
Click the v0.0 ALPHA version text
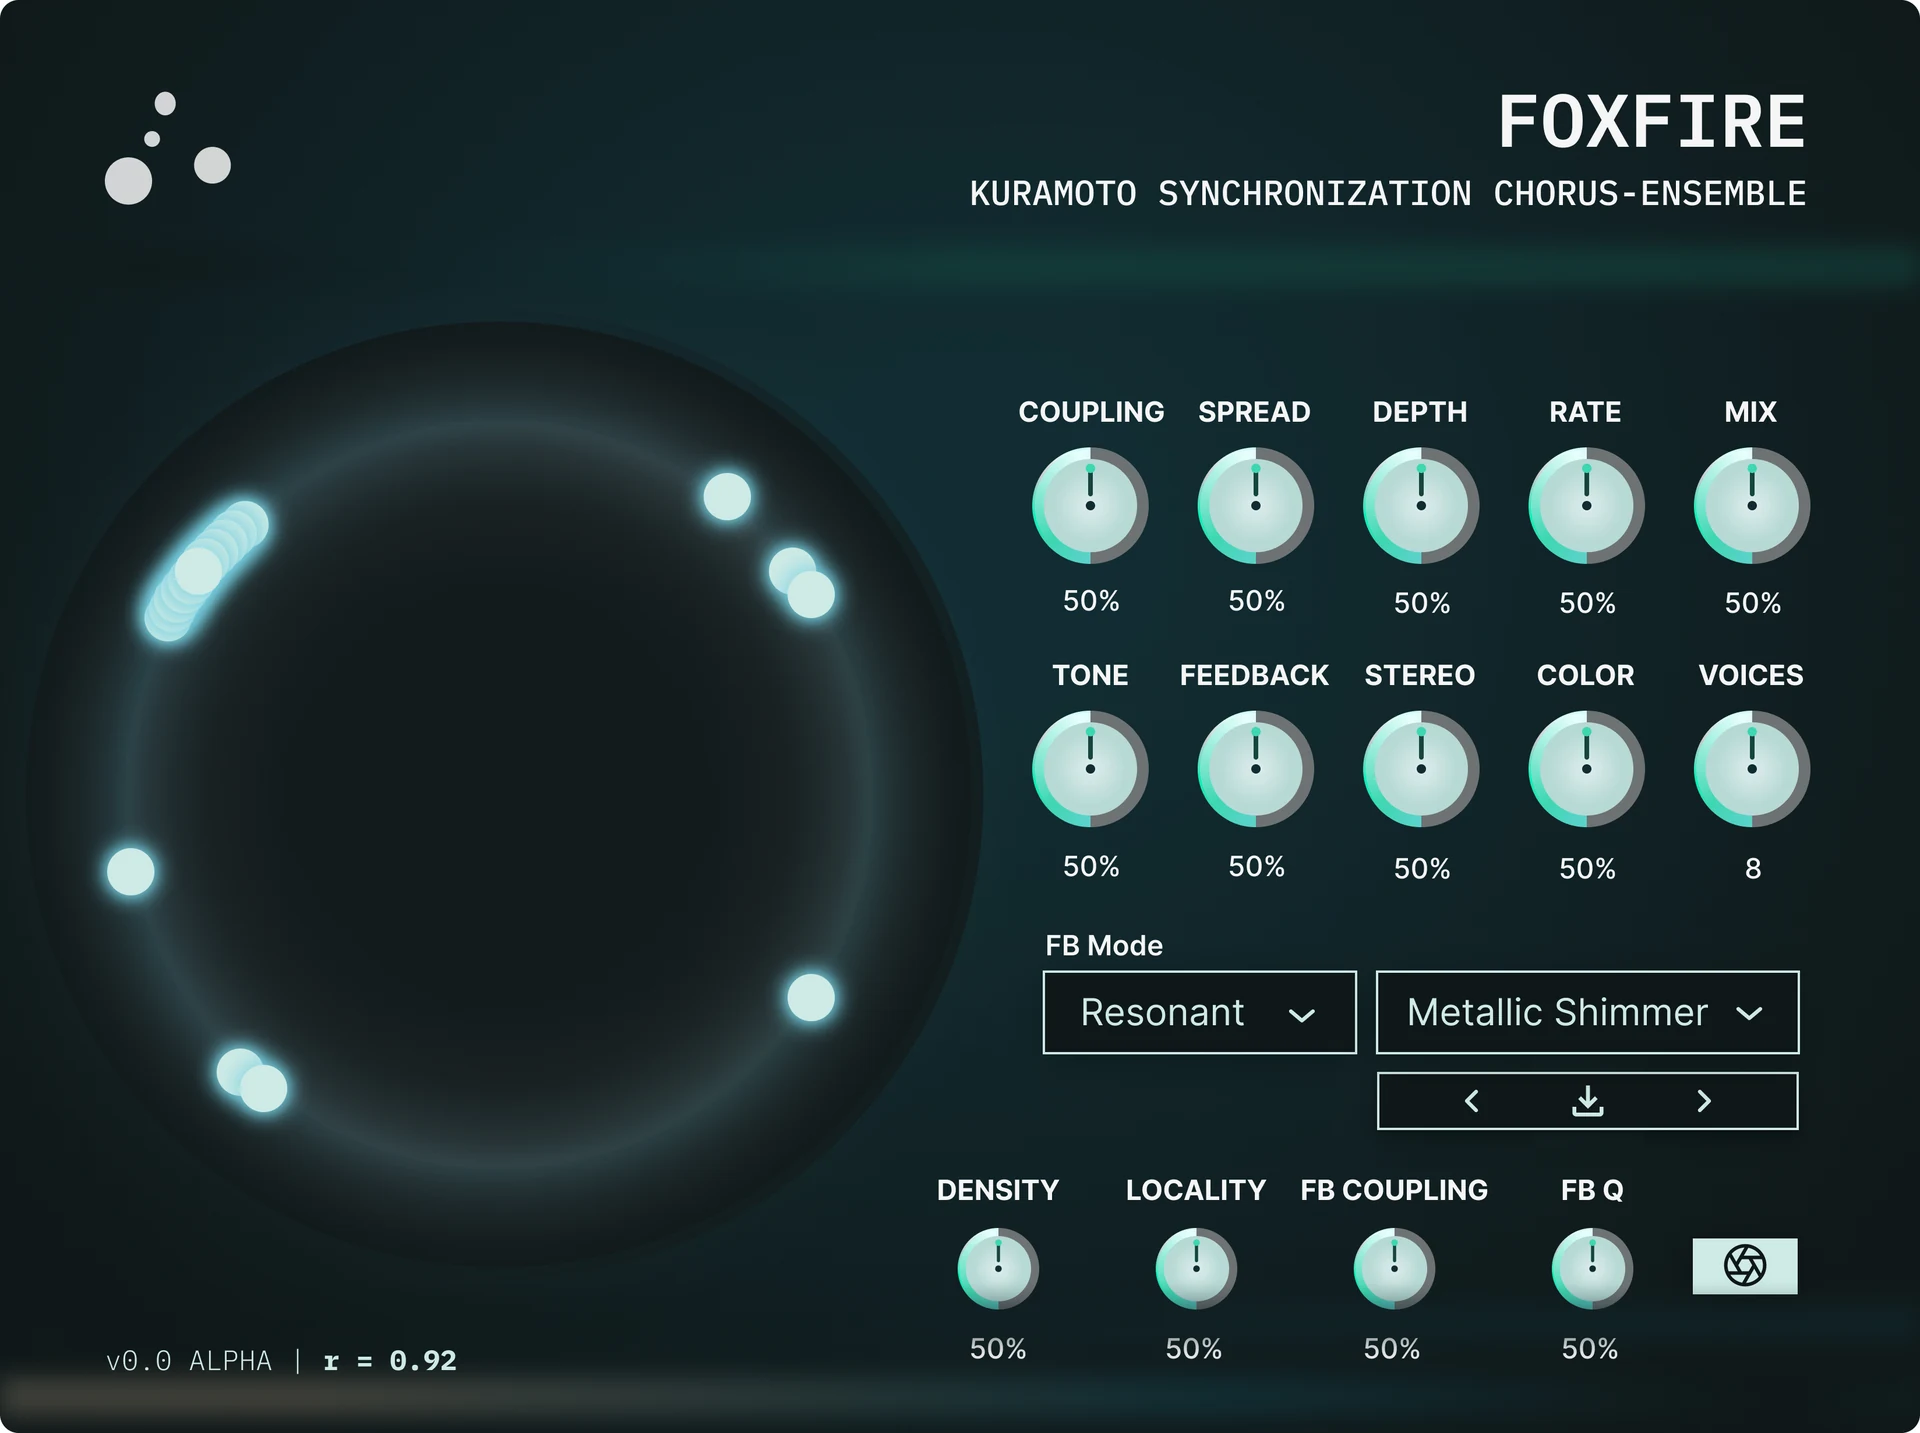point(189,1361)
